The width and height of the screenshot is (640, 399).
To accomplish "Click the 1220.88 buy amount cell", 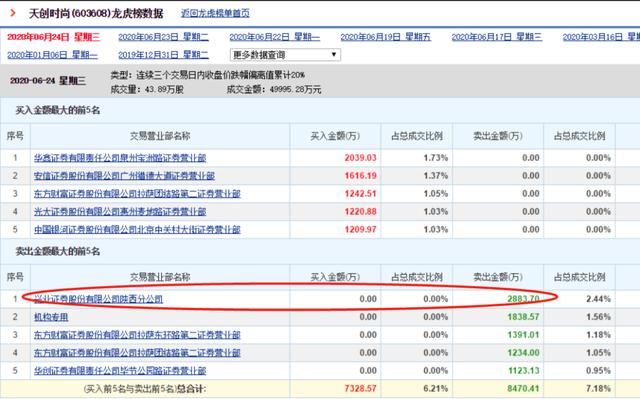I will tap(360, 212).
